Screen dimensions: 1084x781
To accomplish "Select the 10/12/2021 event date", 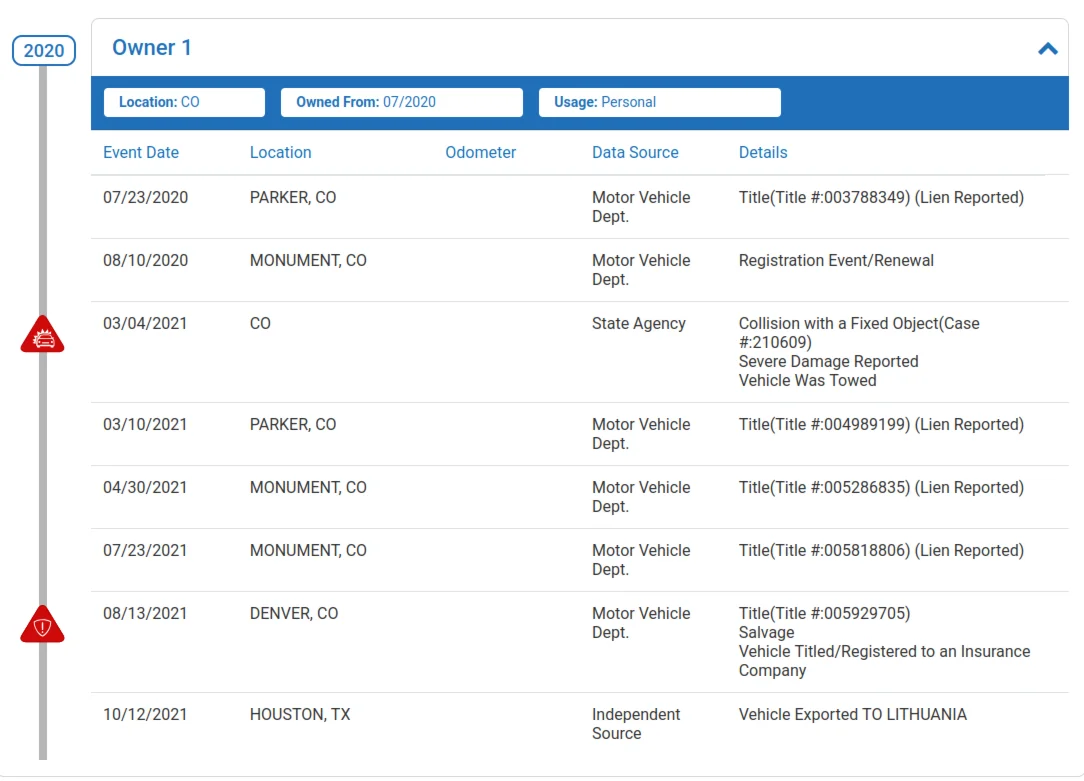I will (x=145, y=714).
